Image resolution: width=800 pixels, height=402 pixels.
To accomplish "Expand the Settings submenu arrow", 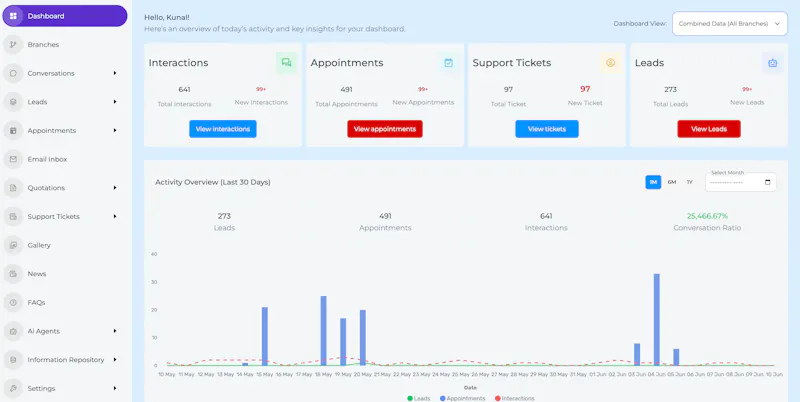I will (x=115, y=388).
